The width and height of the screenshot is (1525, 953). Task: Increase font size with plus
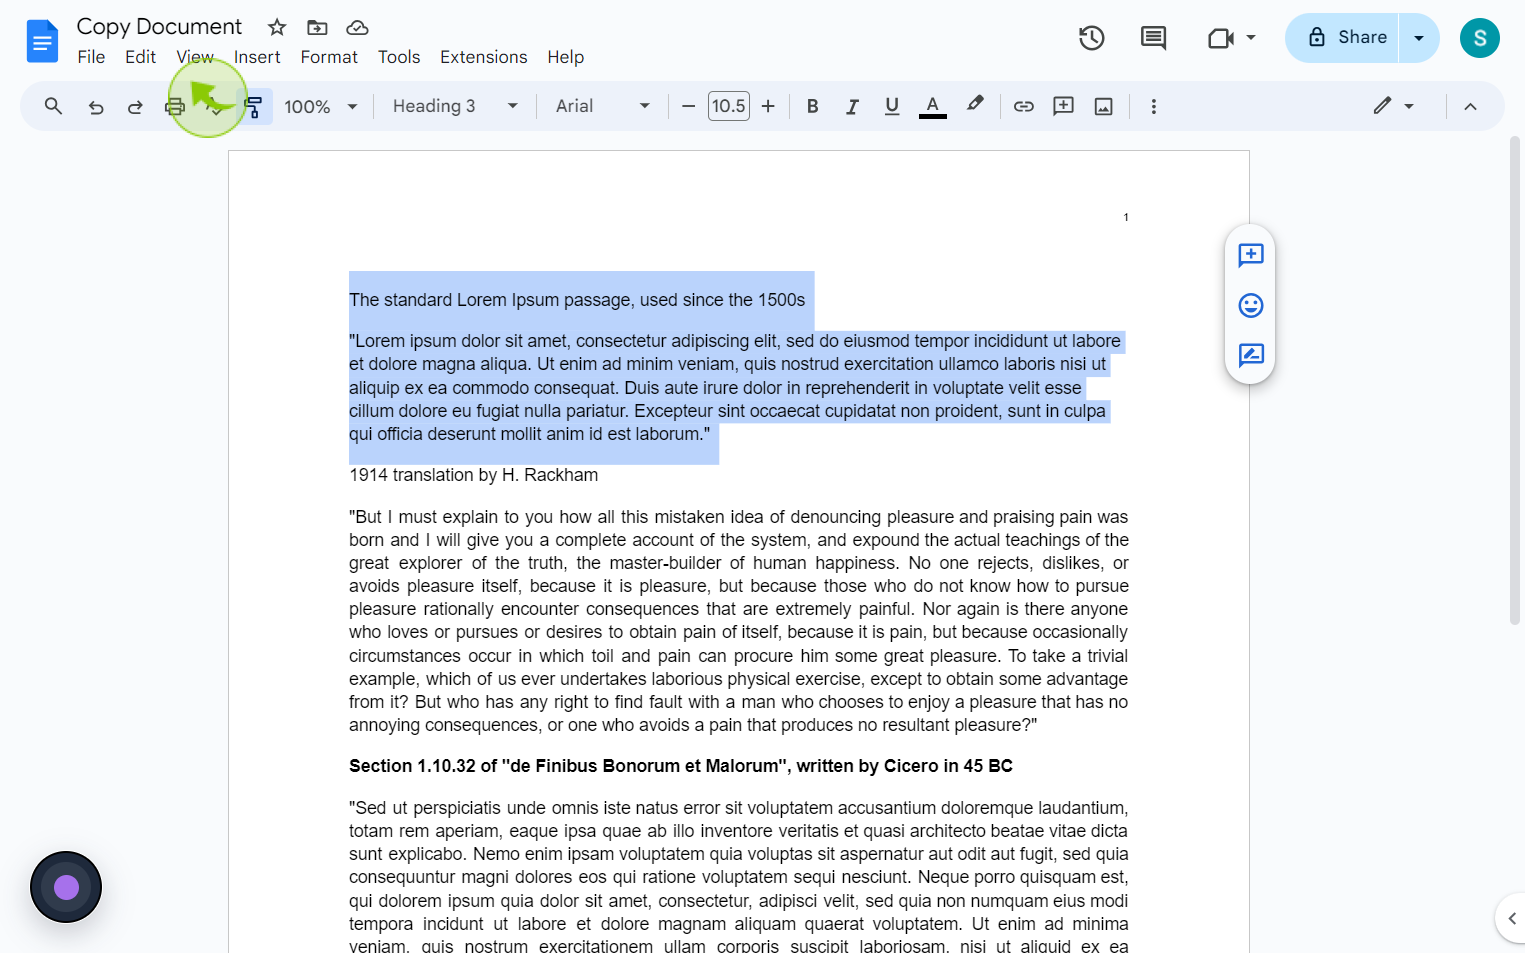[768, 106]
